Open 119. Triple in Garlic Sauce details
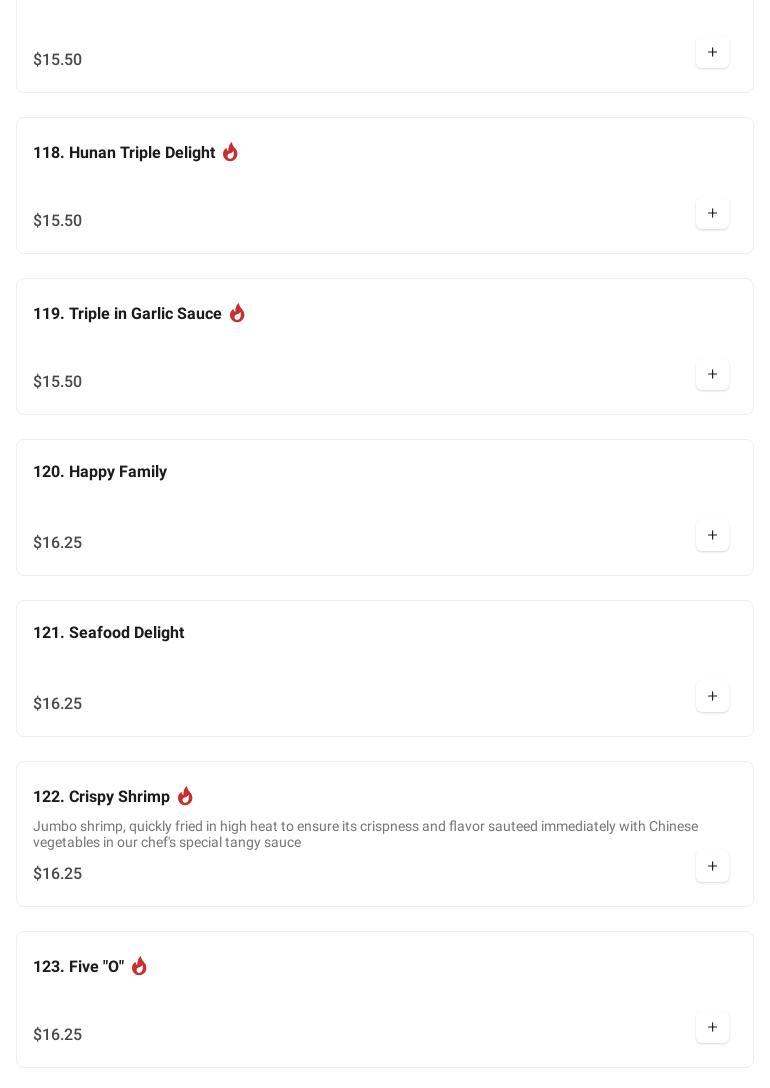 (127, 314)
